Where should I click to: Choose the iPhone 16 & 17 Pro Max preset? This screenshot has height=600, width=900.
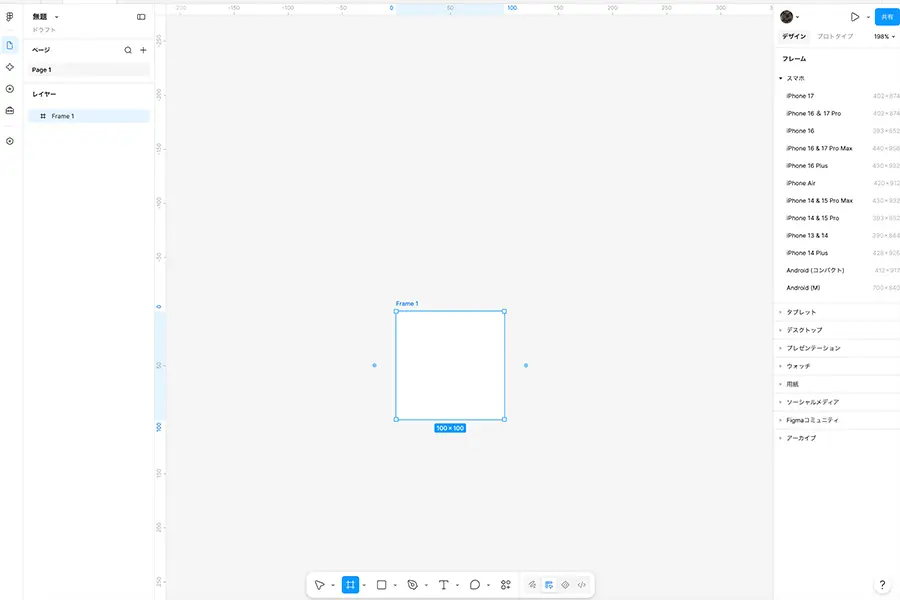(838, 148)
